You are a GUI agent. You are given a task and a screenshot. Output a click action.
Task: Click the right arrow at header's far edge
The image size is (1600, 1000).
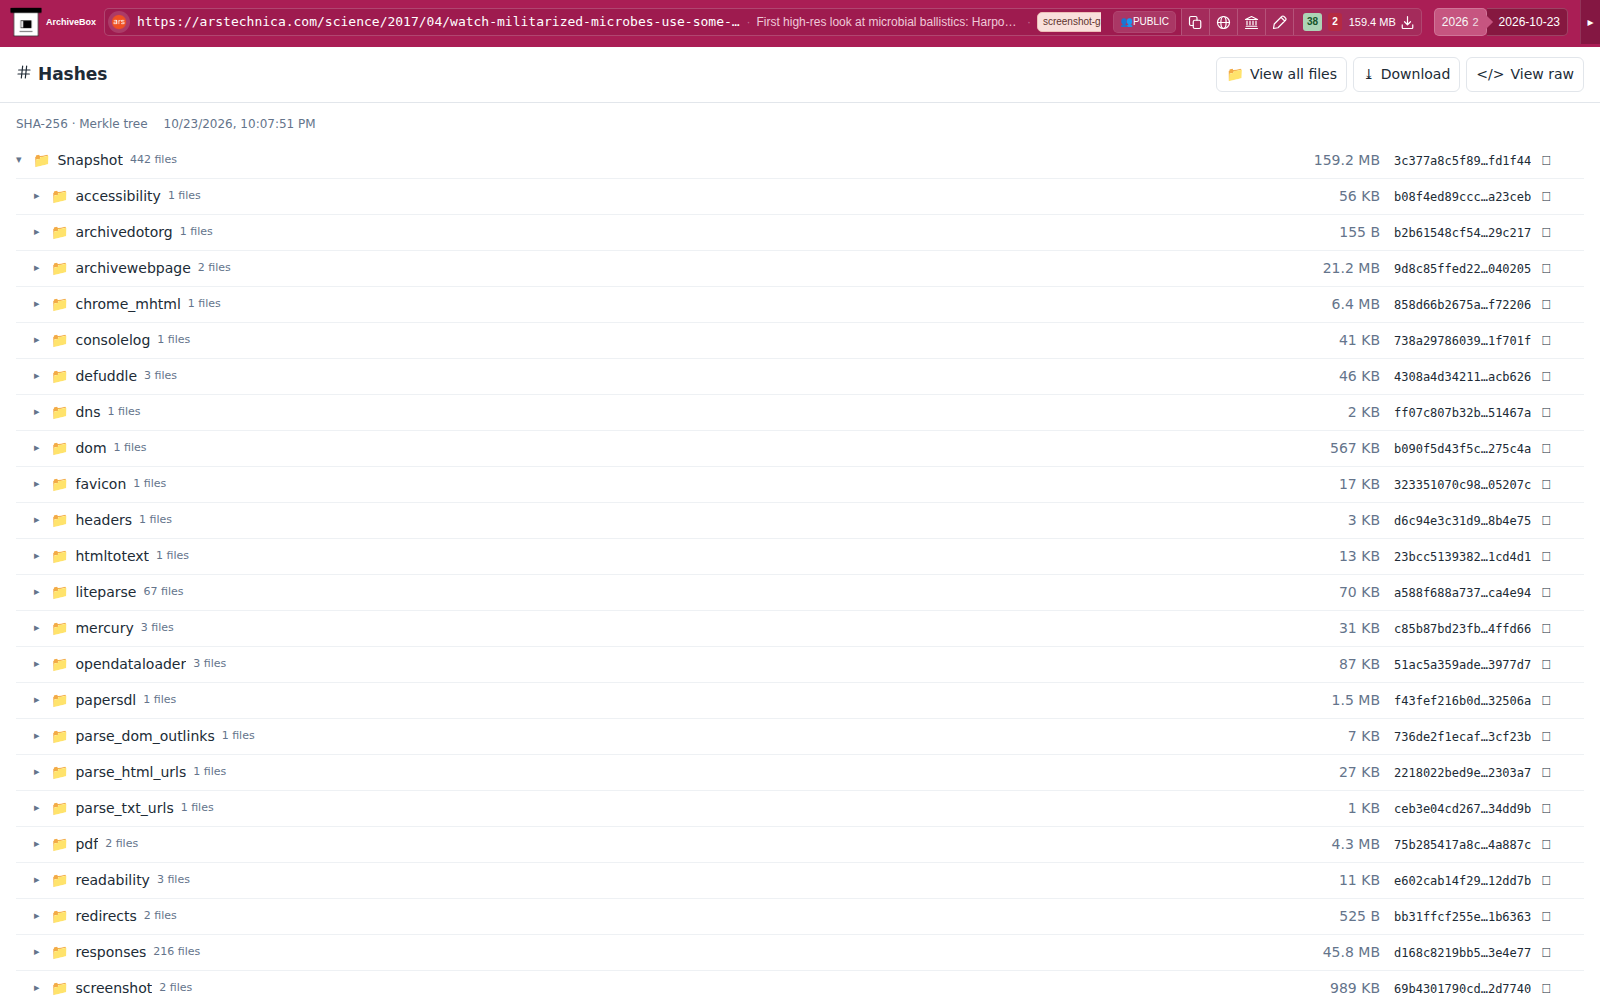tap(1590, 22)
